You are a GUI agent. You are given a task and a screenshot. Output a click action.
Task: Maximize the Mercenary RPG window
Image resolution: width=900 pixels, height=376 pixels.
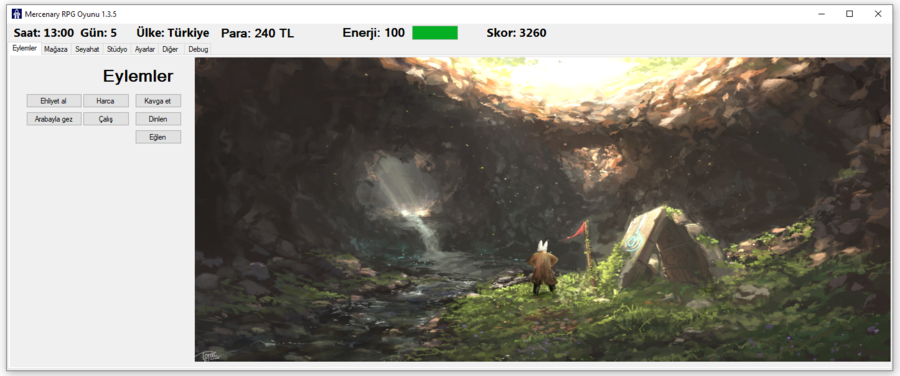[x=849, y=14]
